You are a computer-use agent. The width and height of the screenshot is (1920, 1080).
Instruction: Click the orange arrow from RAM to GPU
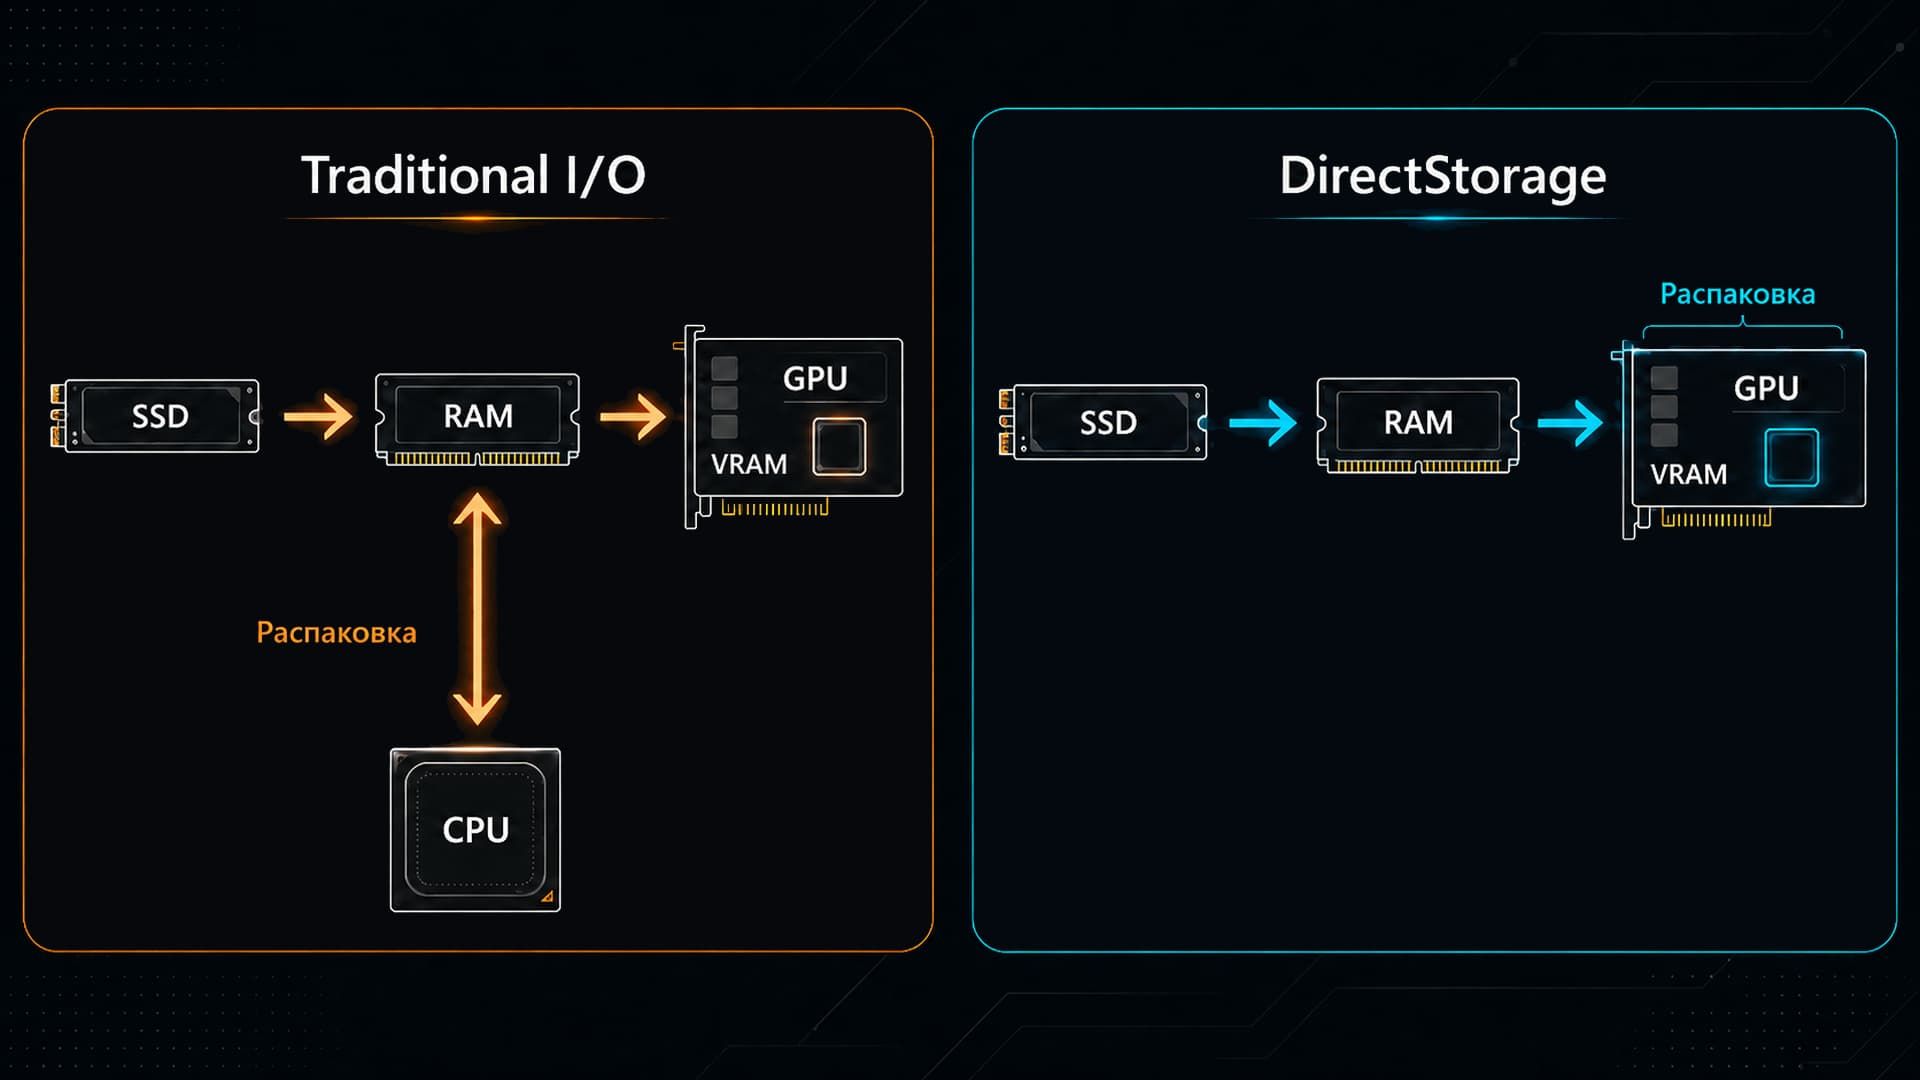point(633,416)
